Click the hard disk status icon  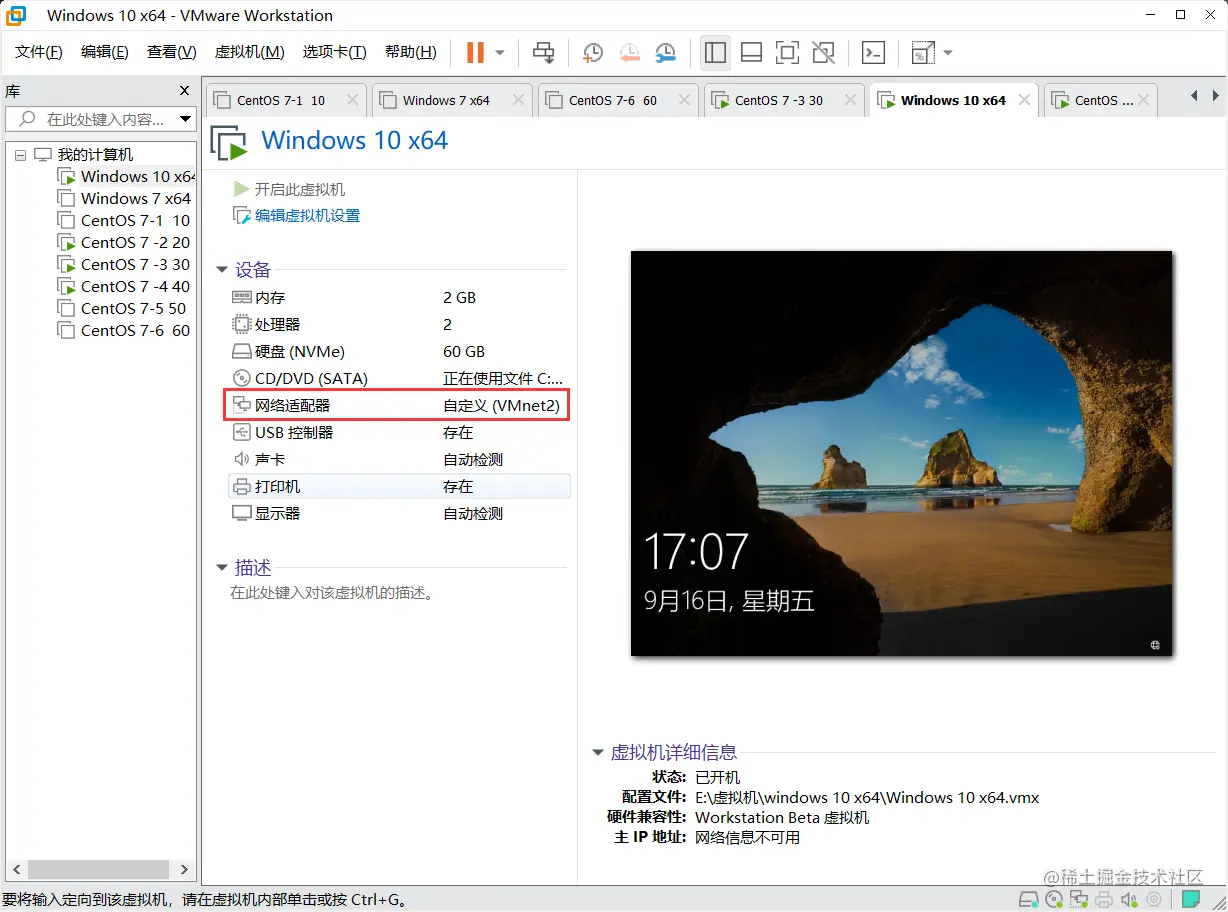pyautogui.click(x=1028, y=900)
